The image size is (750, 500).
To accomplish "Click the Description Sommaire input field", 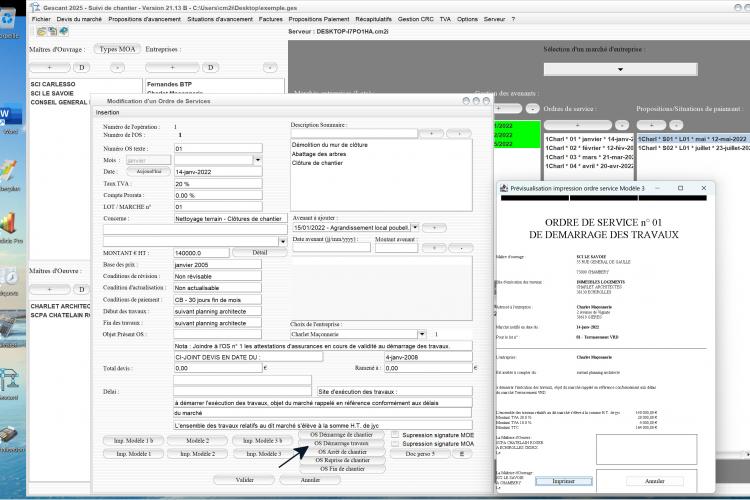I will pyautogui.click(x=354, y=133).
